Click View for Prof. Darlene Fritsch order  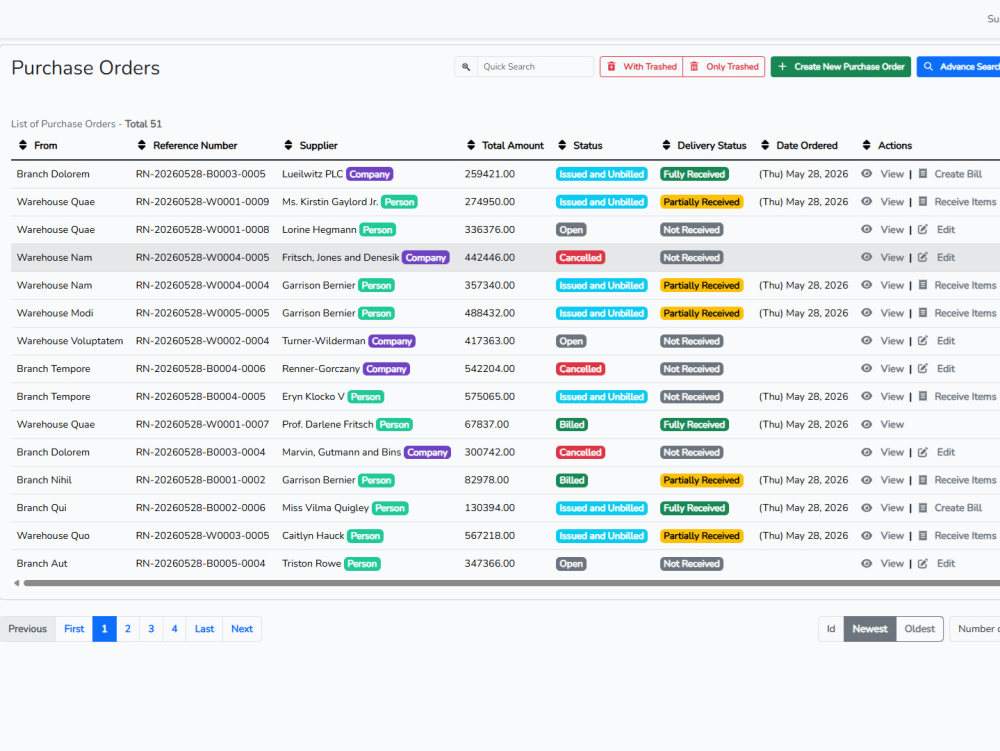[x=892, y=425]
